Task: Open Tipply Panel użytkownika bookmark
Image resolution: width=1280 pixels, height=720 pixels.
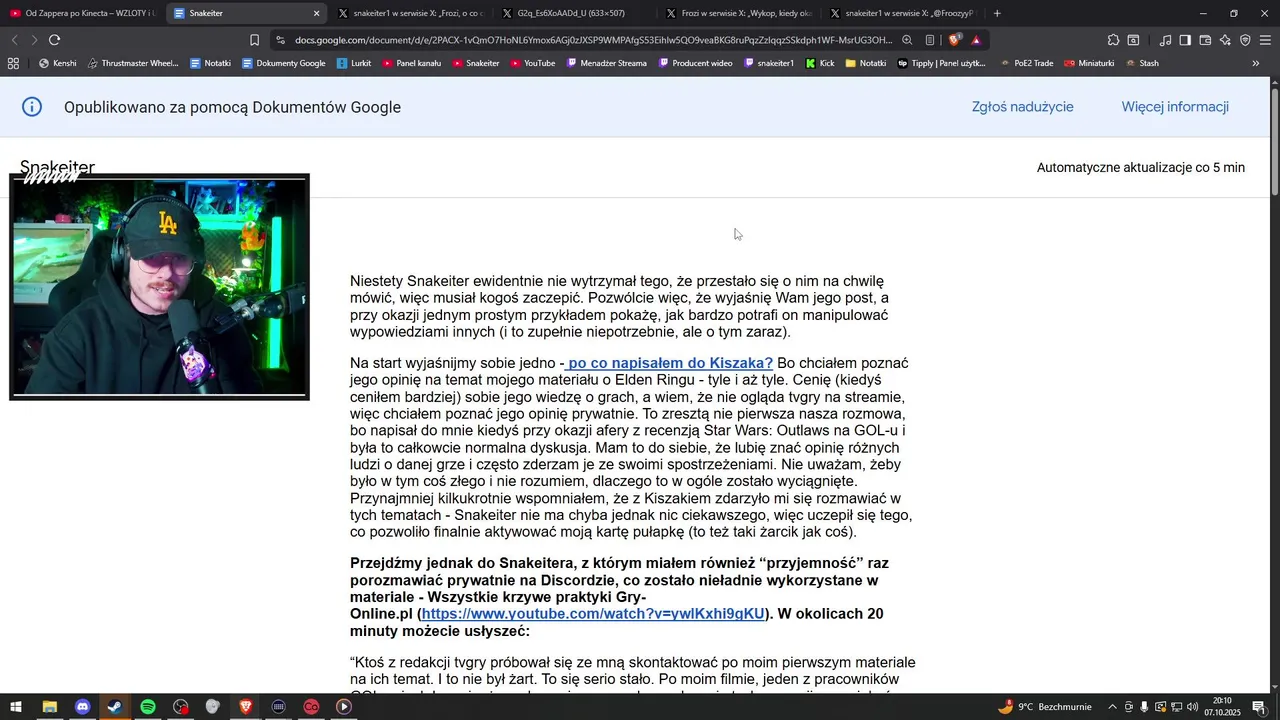Action: (941, 63)
